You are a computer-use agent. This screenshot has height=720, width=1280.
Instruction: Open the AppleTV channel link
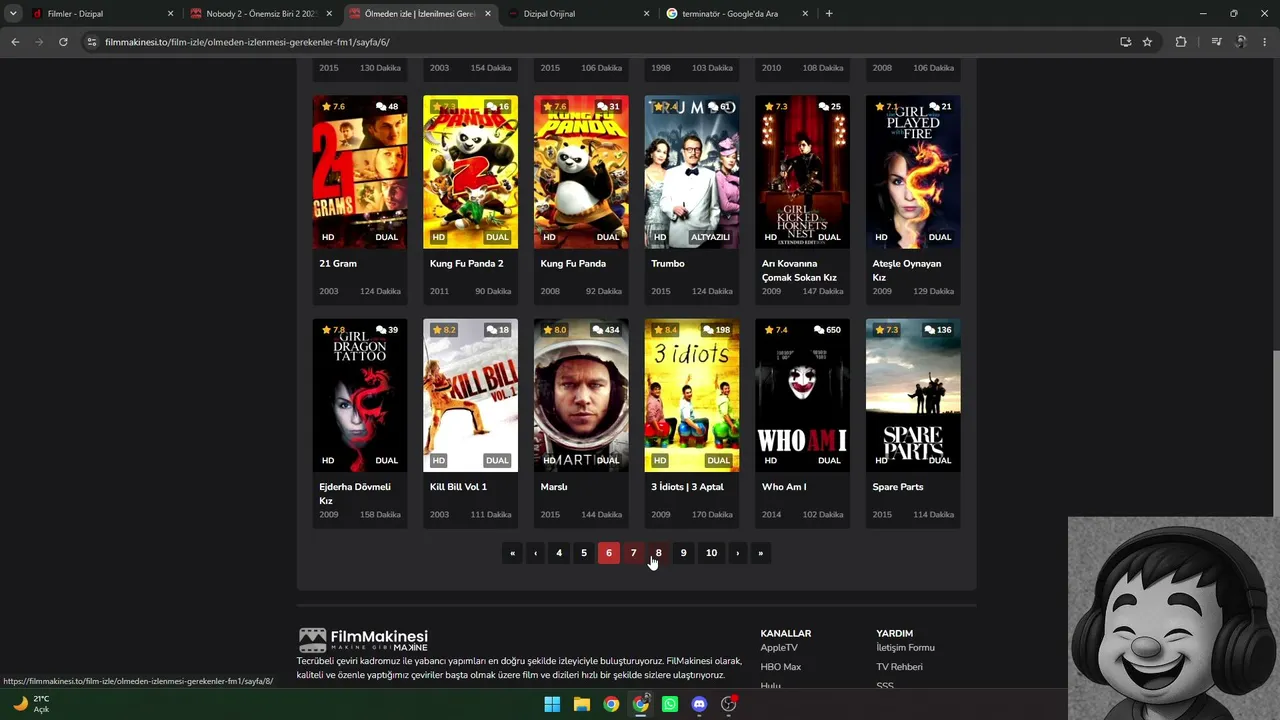779,648
